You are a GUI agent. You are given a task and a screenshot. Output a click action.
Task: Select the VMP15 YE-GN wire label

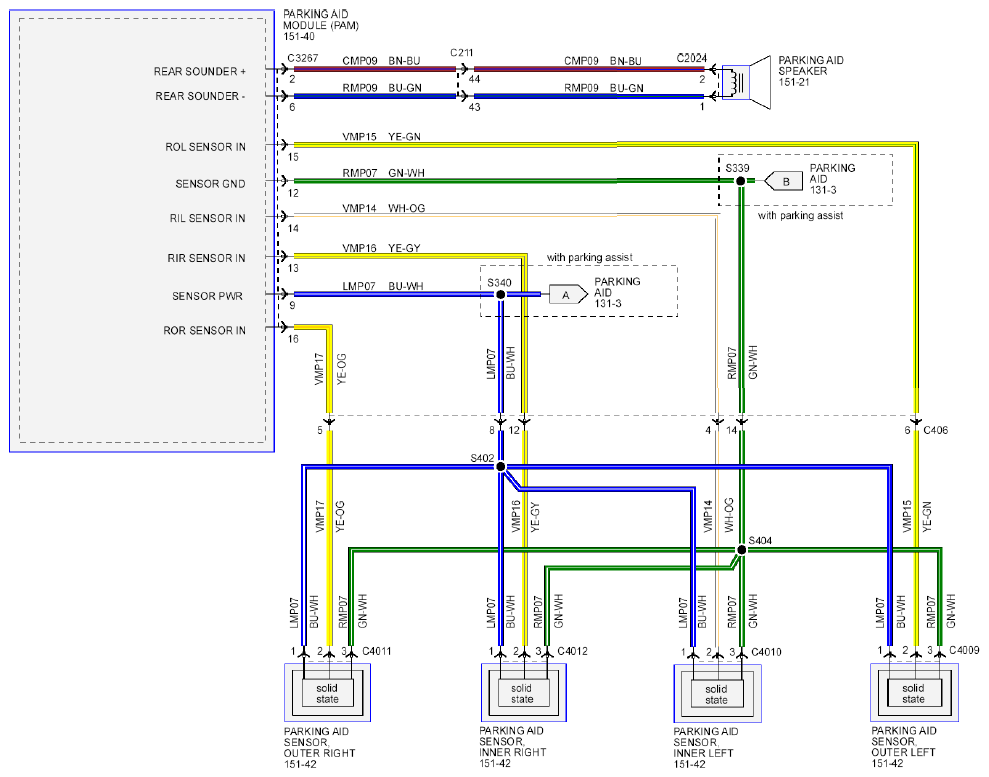(x=381, y=136)
